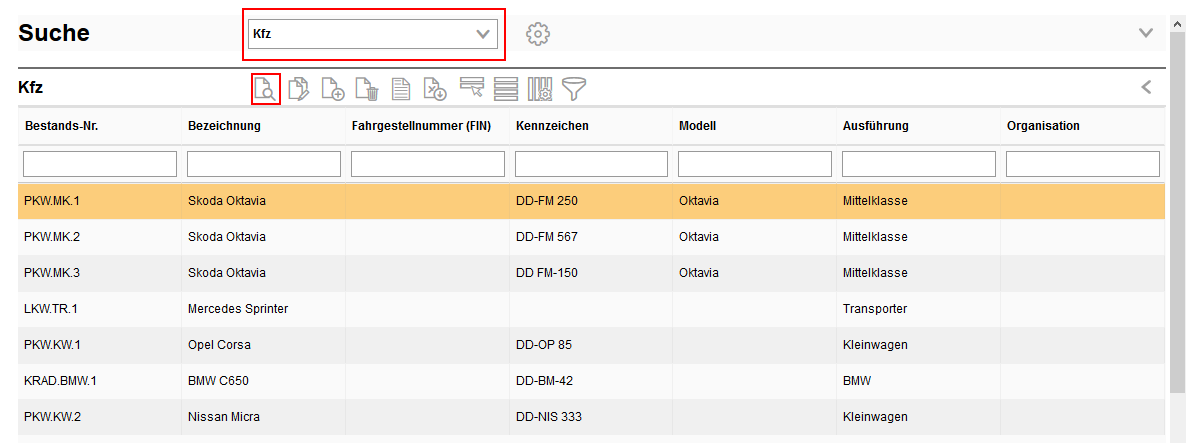The image size is (1186, 443).
Task: Open the text document report icon
Action: [x=401, y=89]
